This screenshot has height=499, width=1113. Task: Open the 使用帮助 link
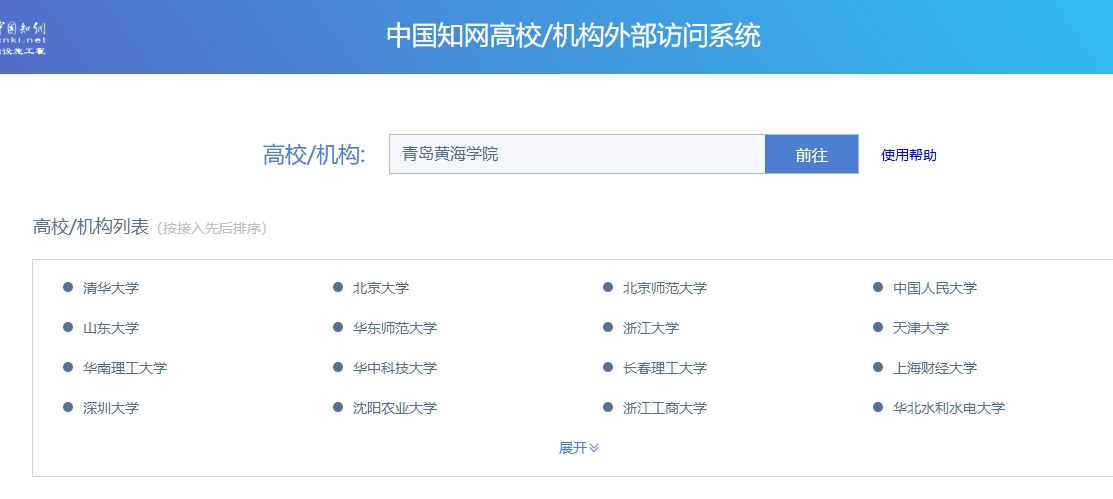click(x=908, y=155)
